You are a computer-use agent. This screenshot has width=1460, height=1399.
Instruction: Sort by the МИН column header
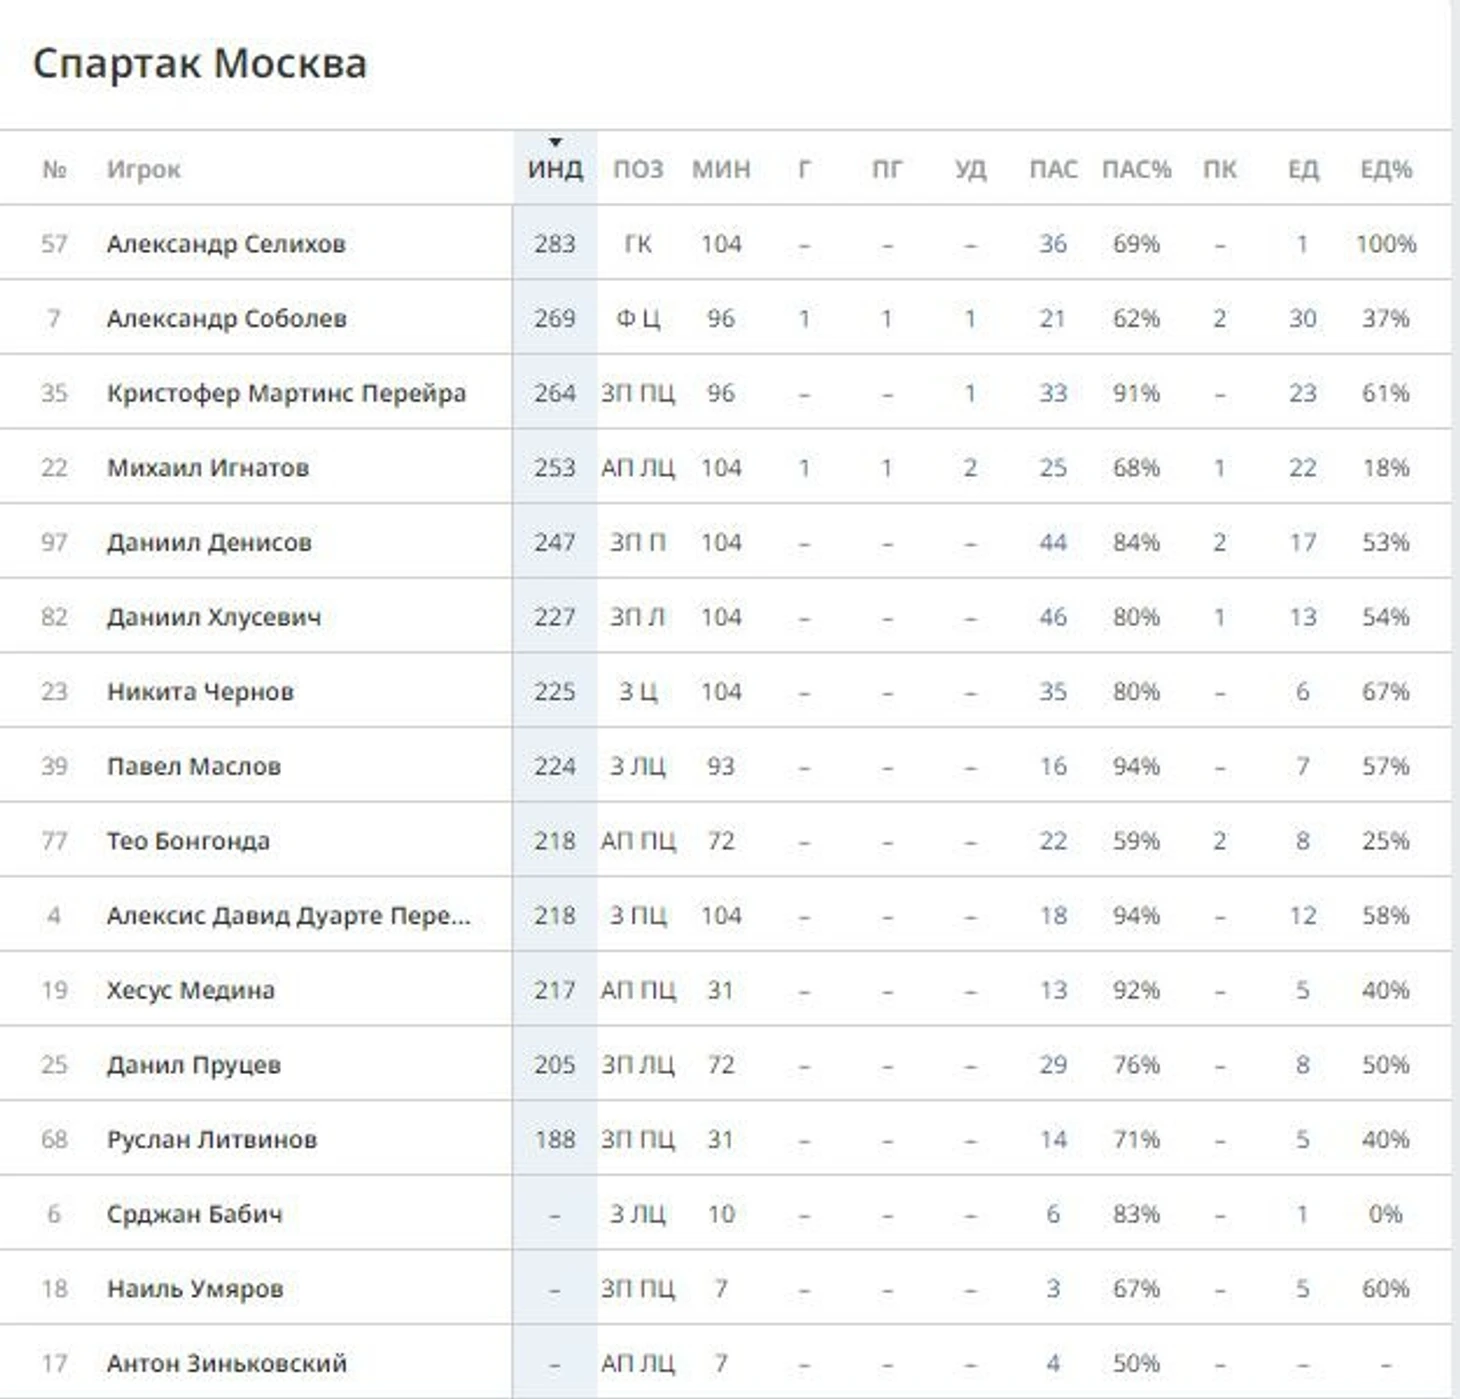point(720,169)
